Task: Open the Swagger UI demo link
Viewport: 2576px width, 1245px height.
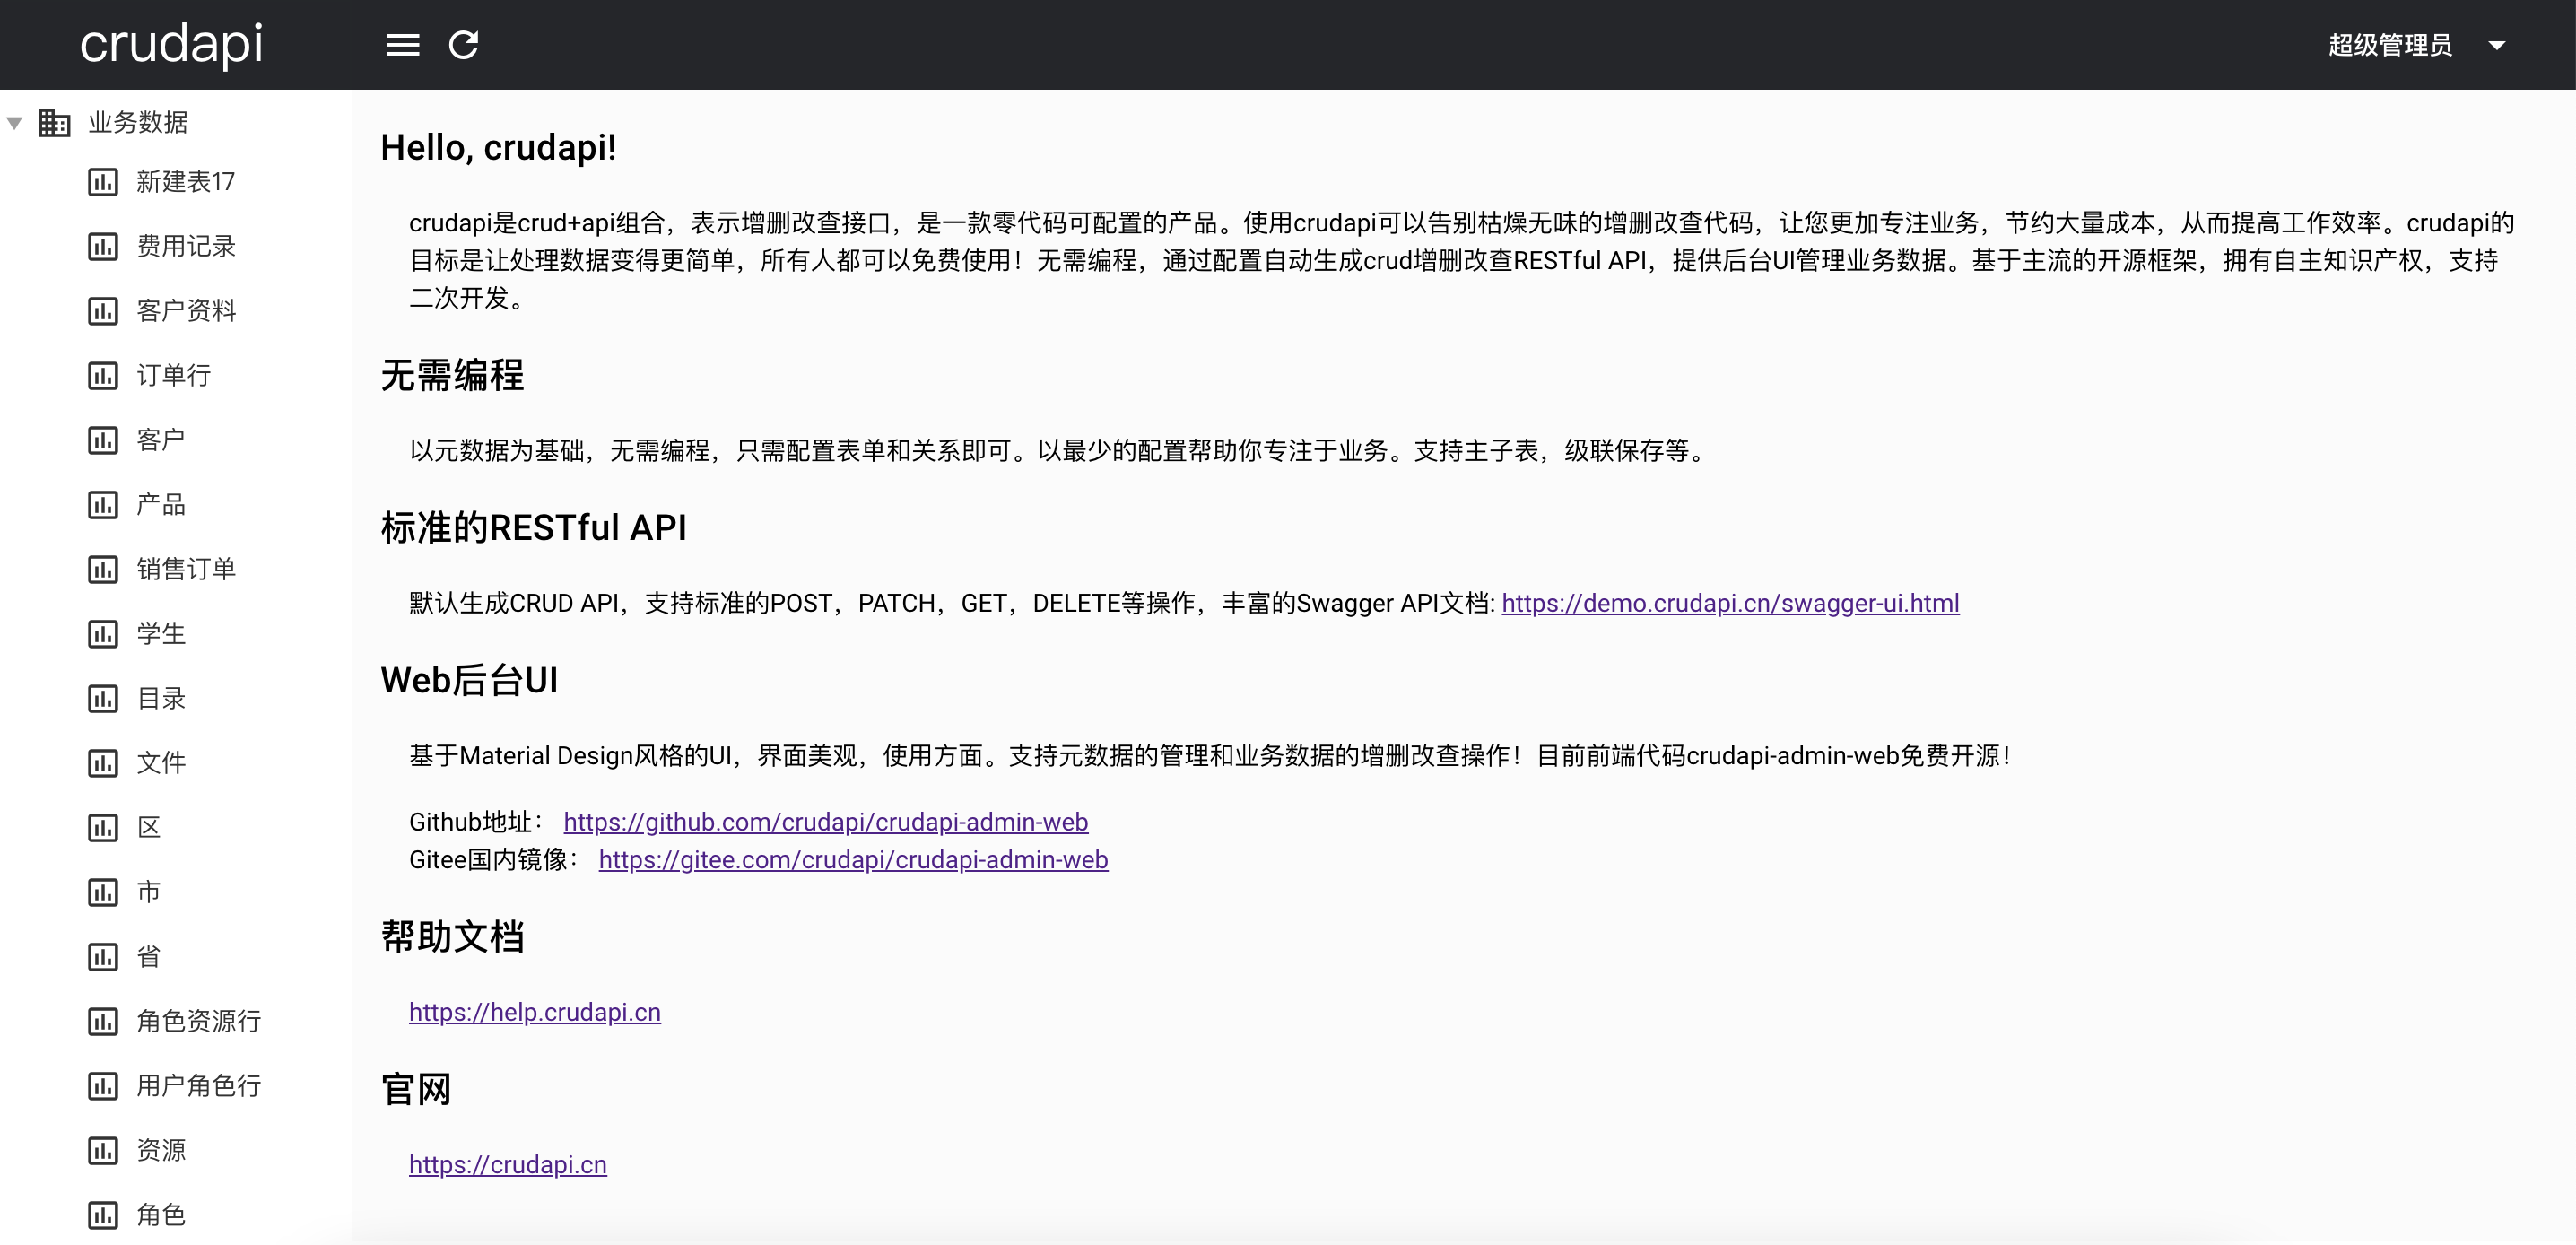Action: point(1729,603)
